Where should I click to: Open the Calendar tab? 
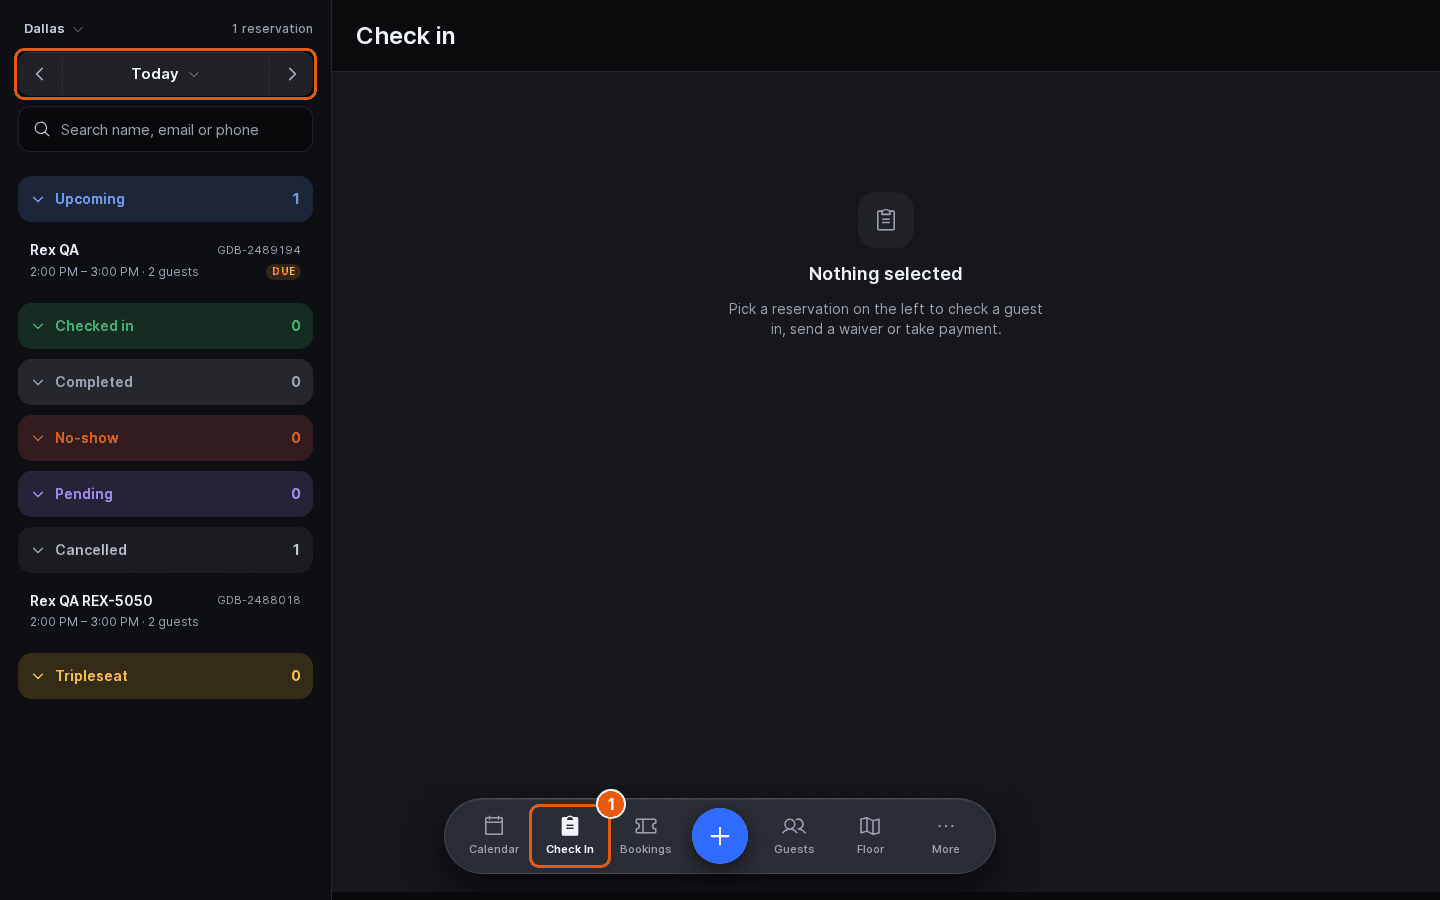point(494,836)
